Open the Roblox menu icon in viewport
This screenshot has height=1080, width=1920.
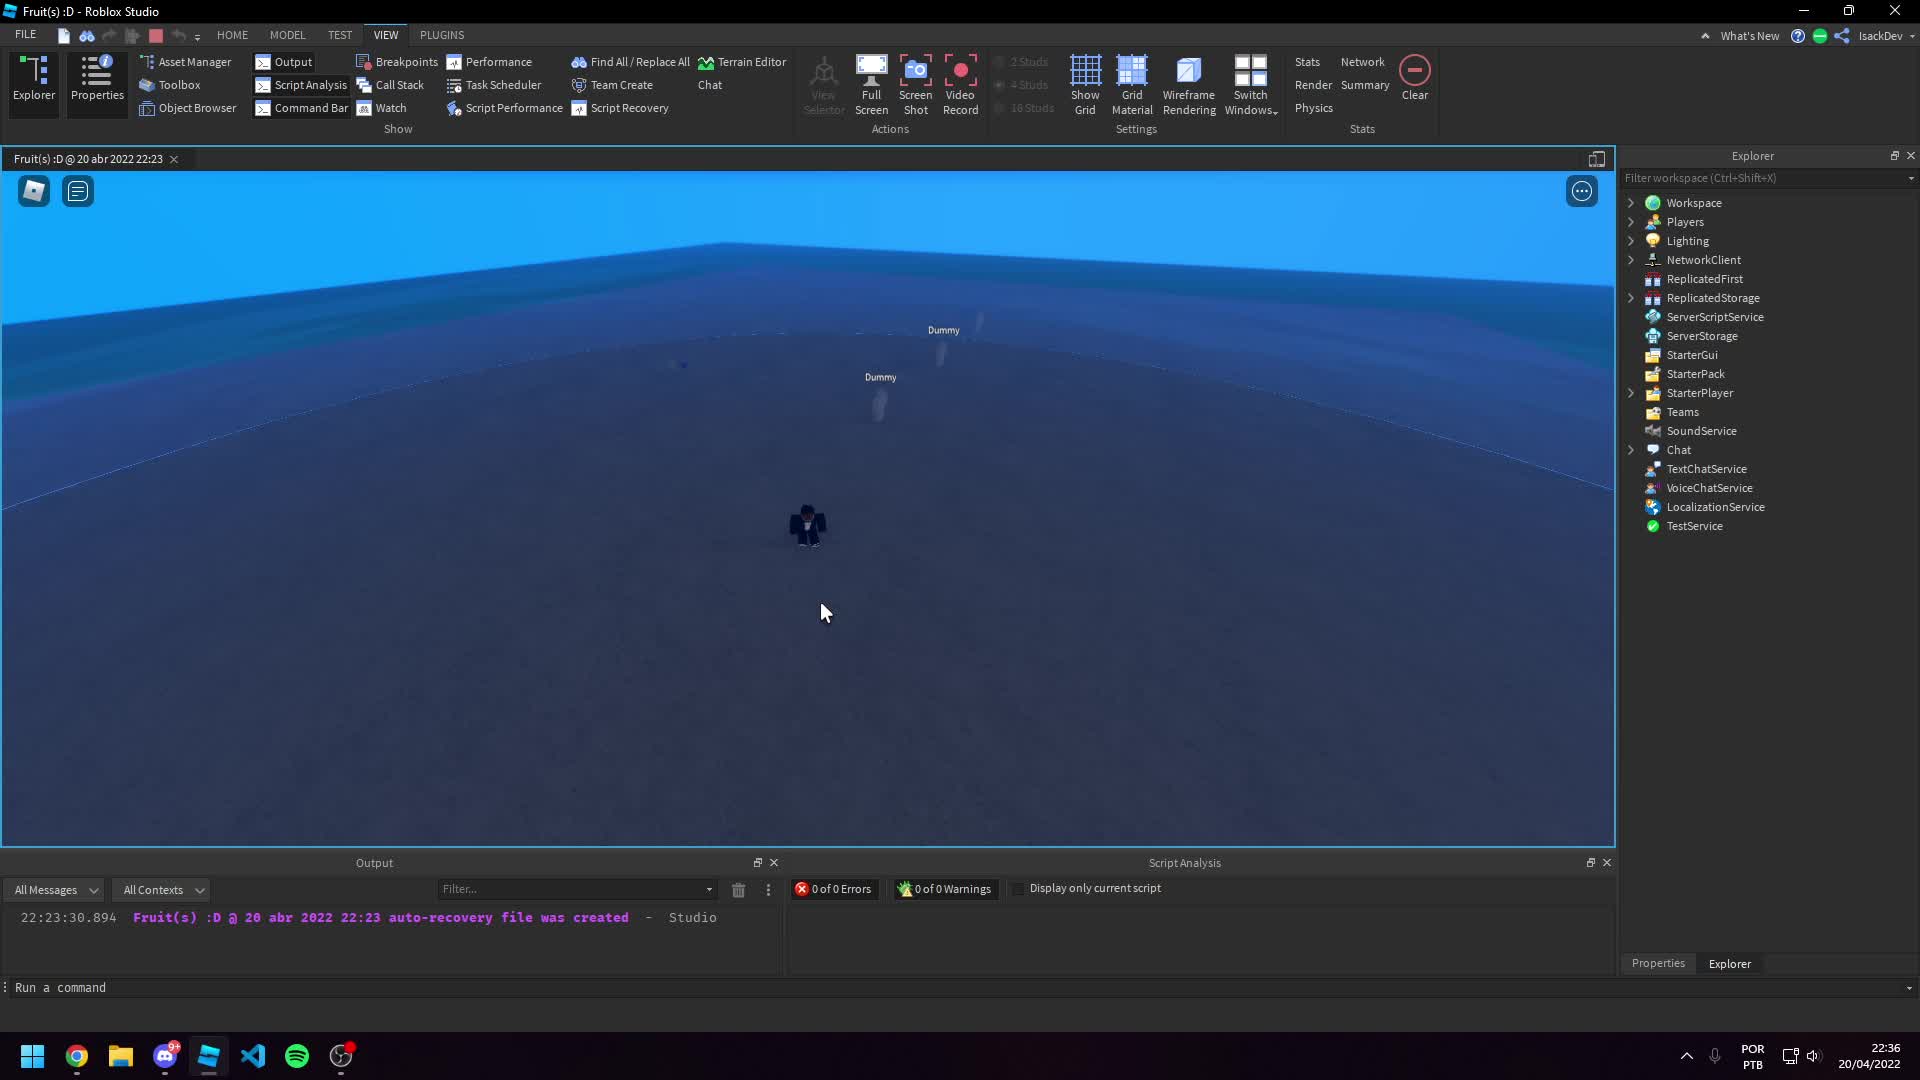pyautogui.click(x=34, y=191)
